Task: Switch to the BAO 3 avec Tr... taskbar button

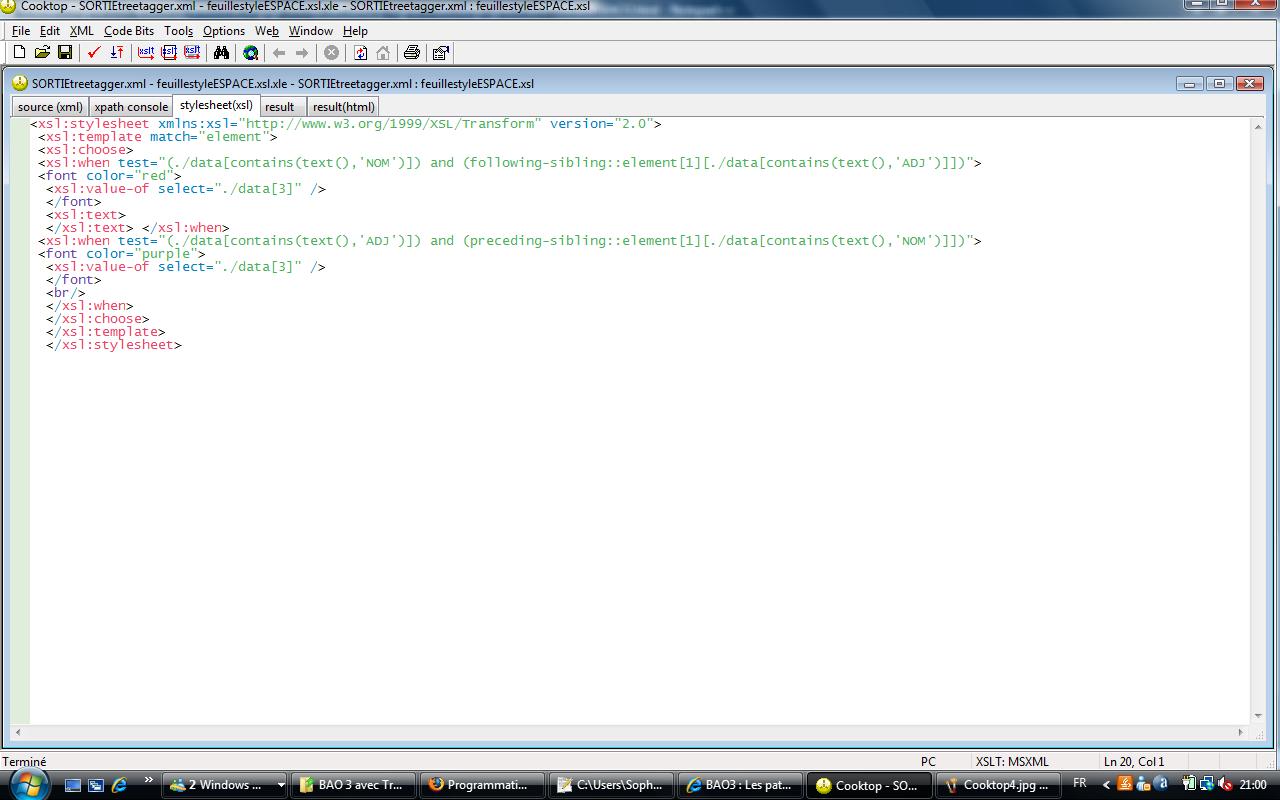Action: point(353,785)
